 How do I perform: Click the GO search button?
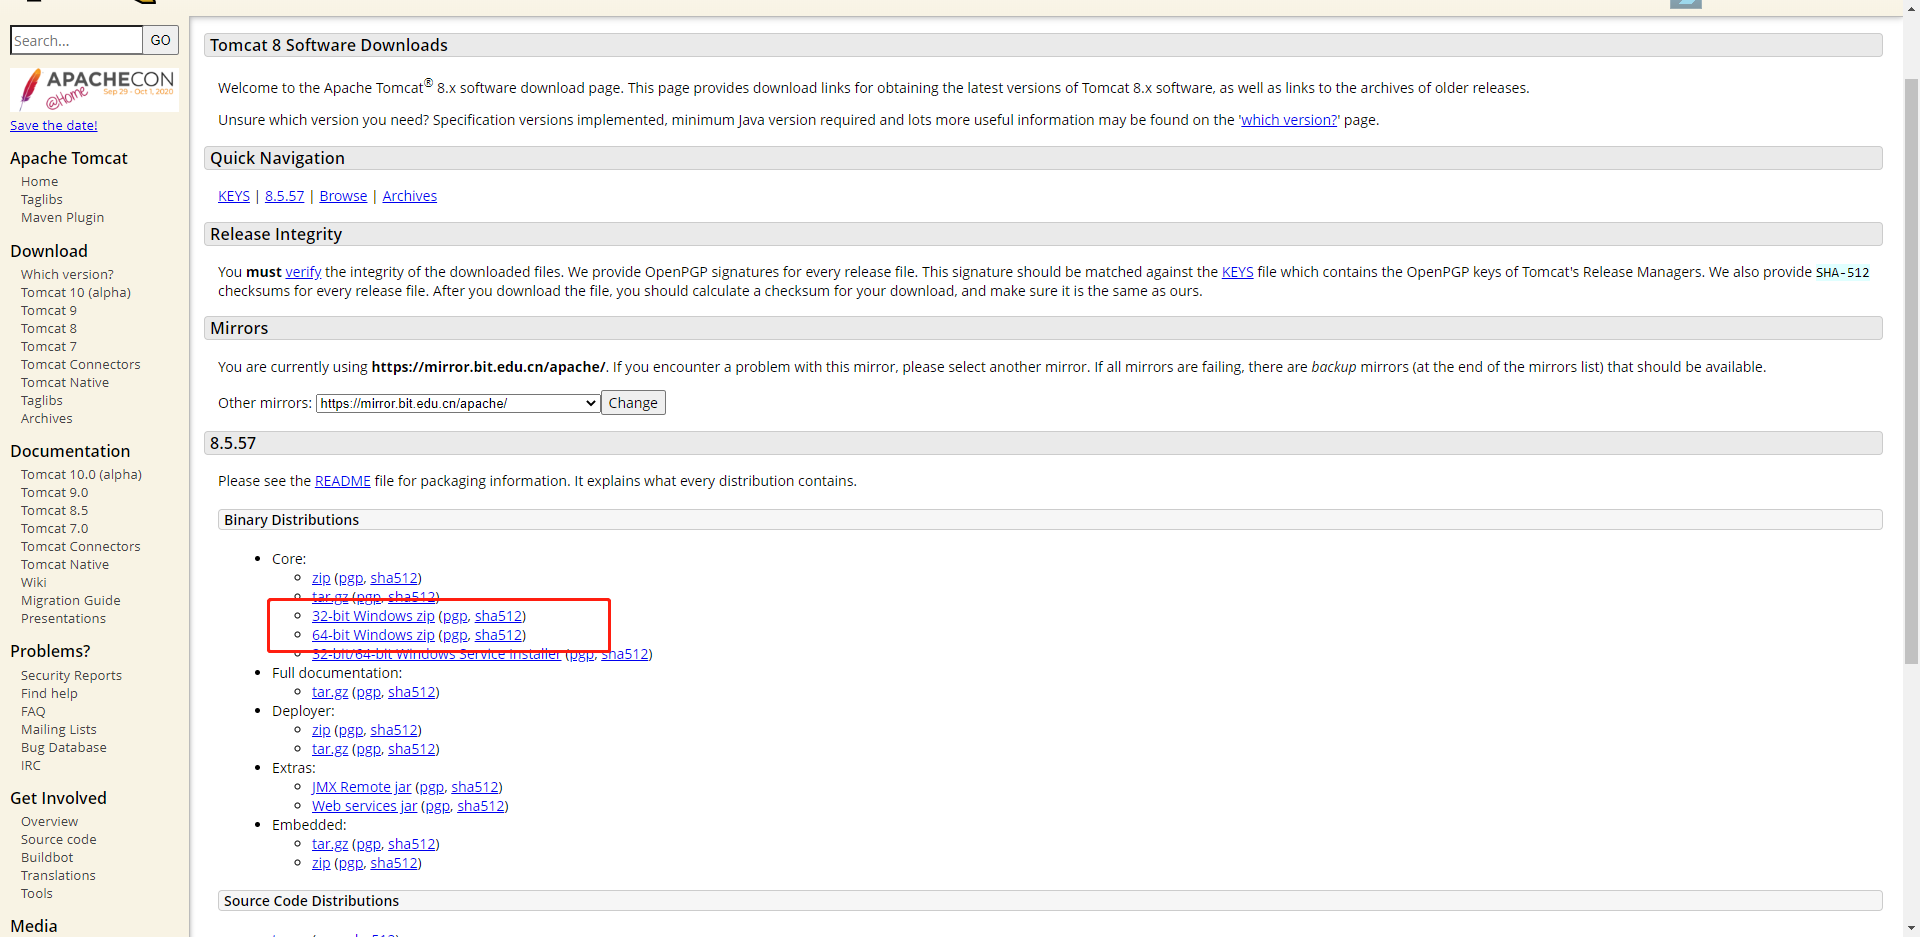161,40
